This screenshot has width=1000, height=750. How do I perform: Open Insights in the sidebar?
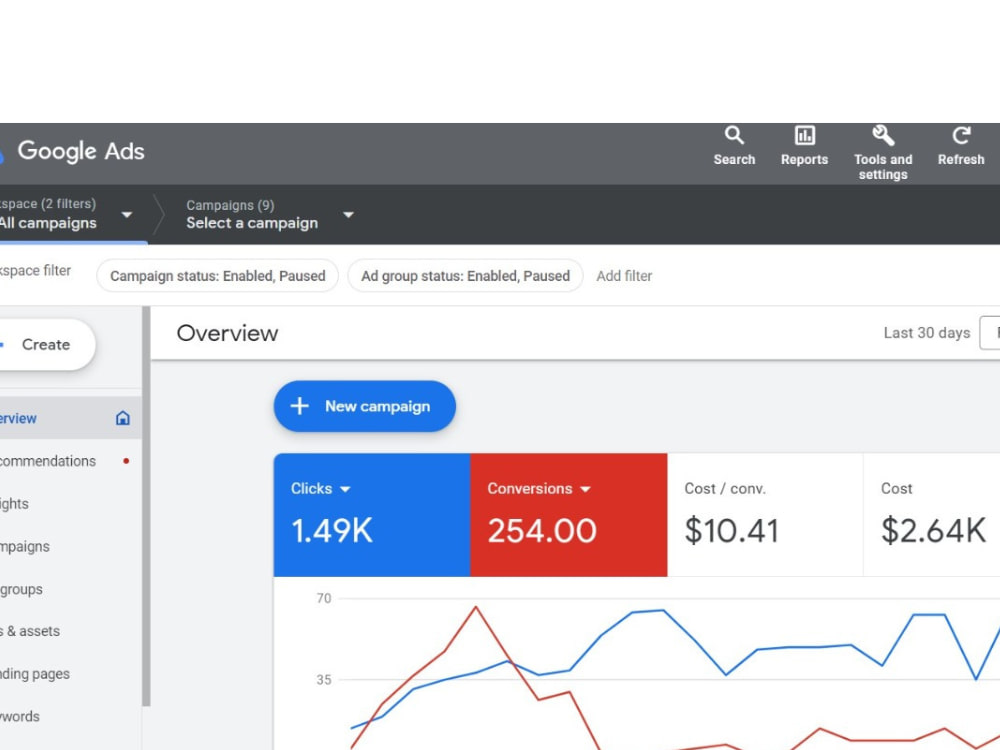coord(70,504)
